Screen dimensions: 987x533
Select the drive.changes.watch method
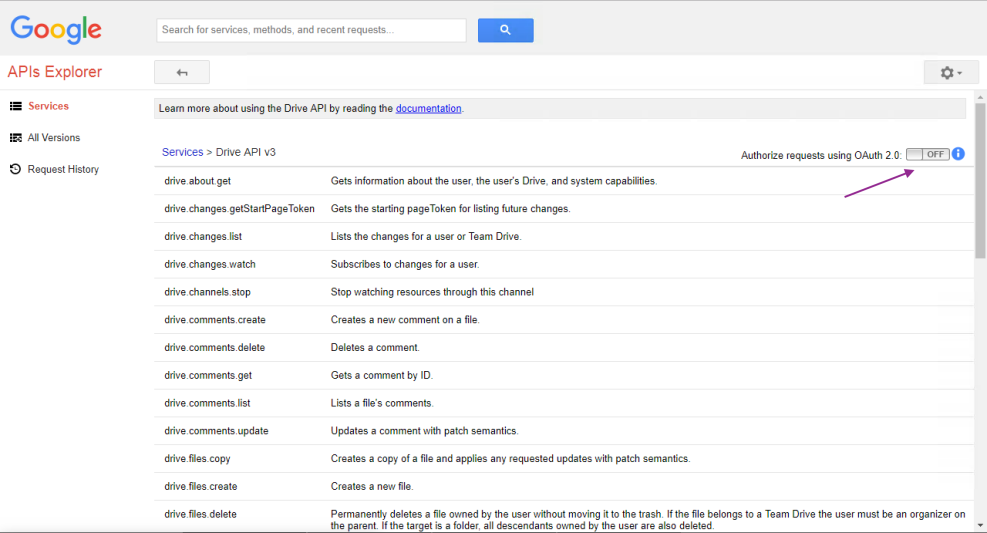[x=210, y=264]
